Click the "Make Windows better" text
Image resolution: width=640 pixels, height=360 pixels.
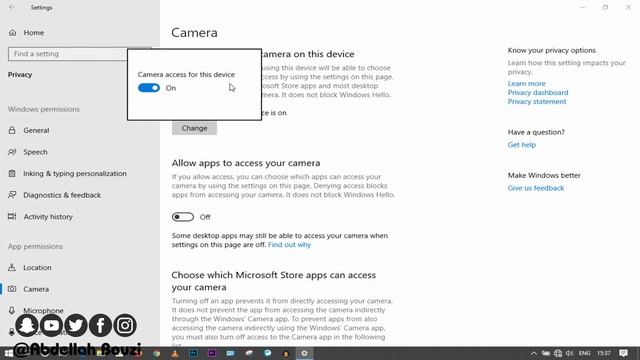click(544, 175)
